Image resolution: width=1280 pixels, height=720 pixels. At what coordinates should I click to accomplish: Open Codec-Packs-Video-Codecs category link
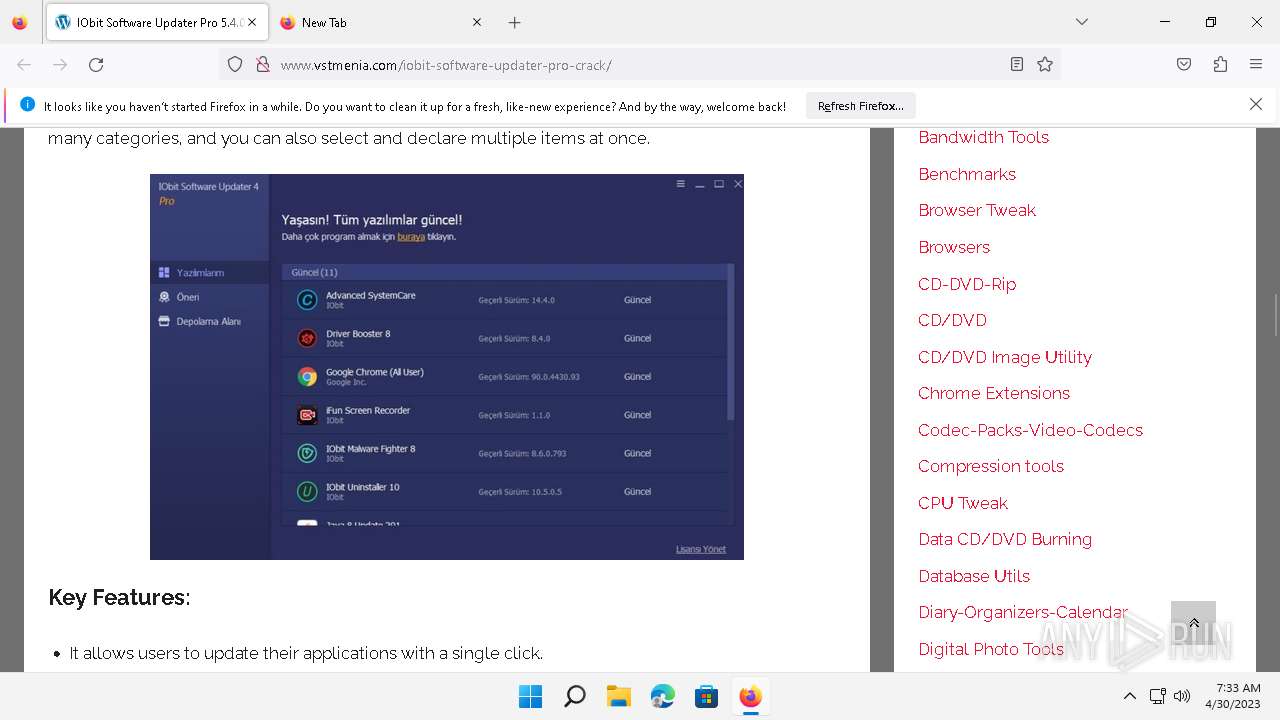[1030, 430]
